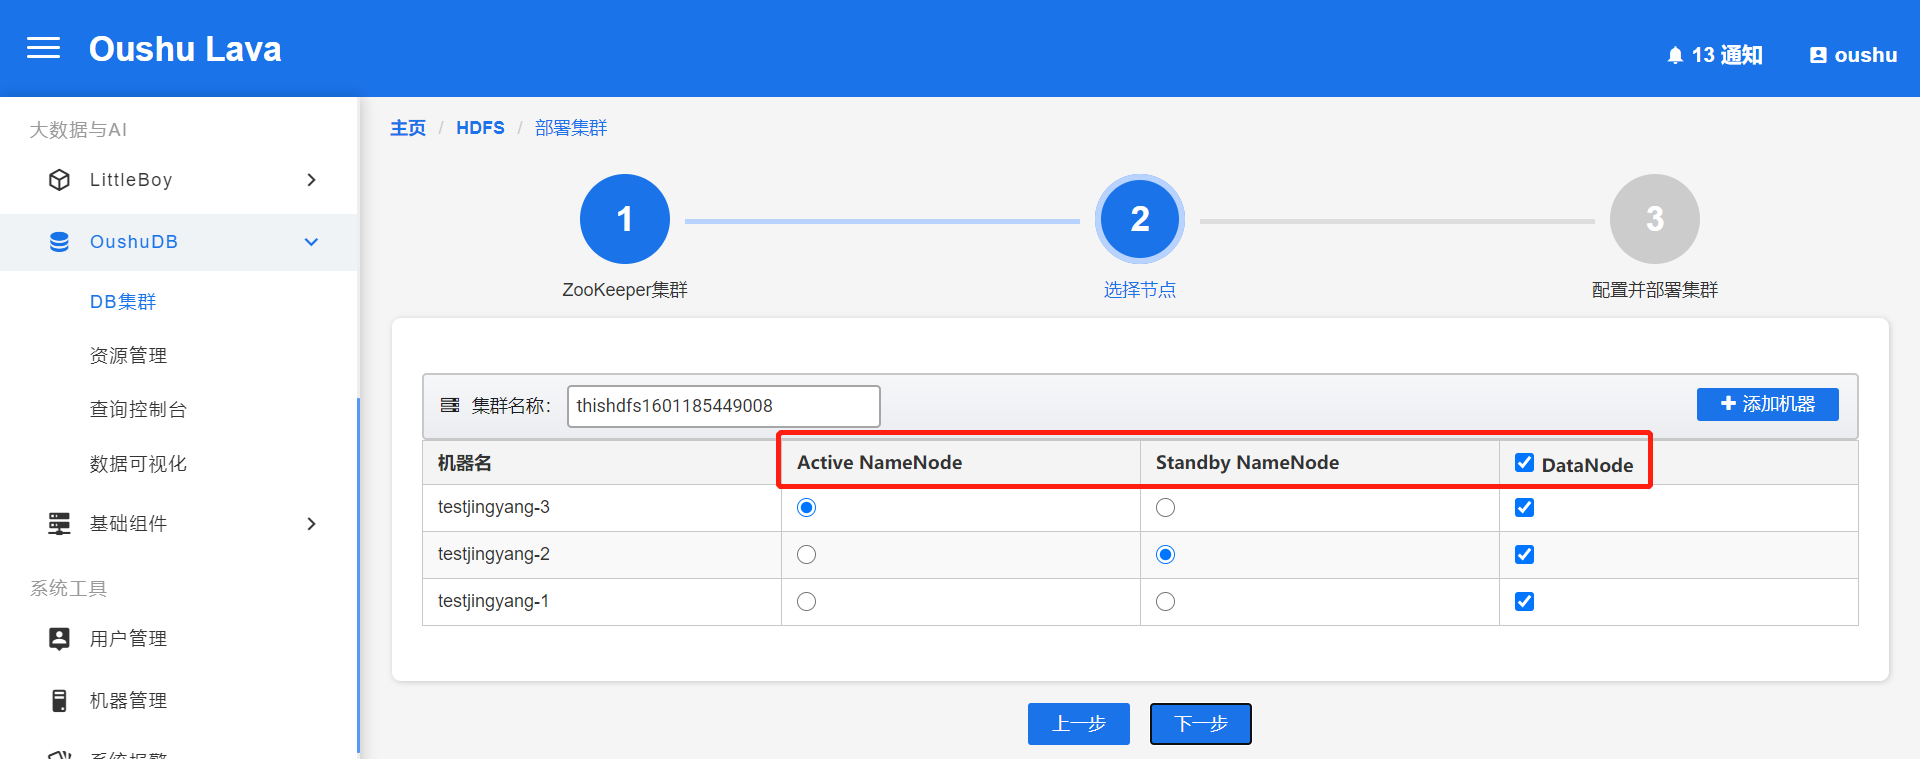Click the LittleBoy cube icon
The image size is (1920, 759).
click(60, 180)
